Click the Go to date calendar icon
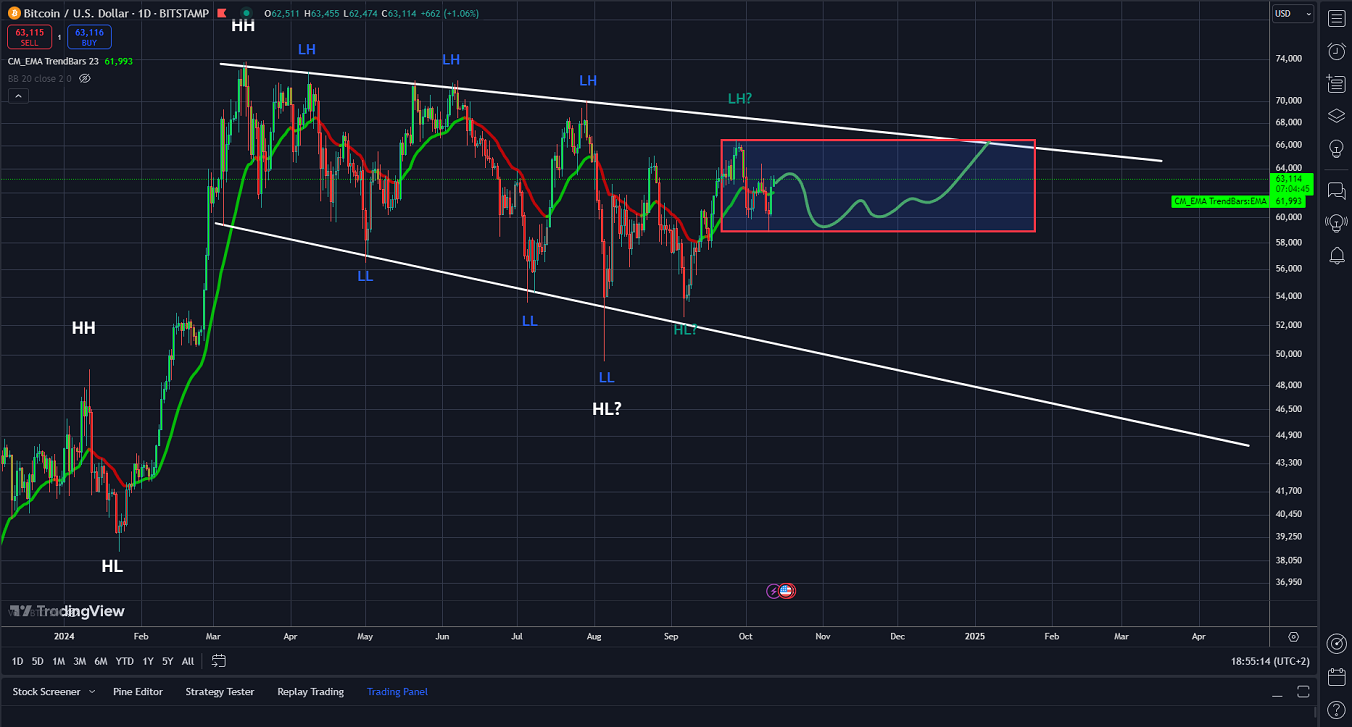This screenshot has height=727, width=1352. pos(219,661)
